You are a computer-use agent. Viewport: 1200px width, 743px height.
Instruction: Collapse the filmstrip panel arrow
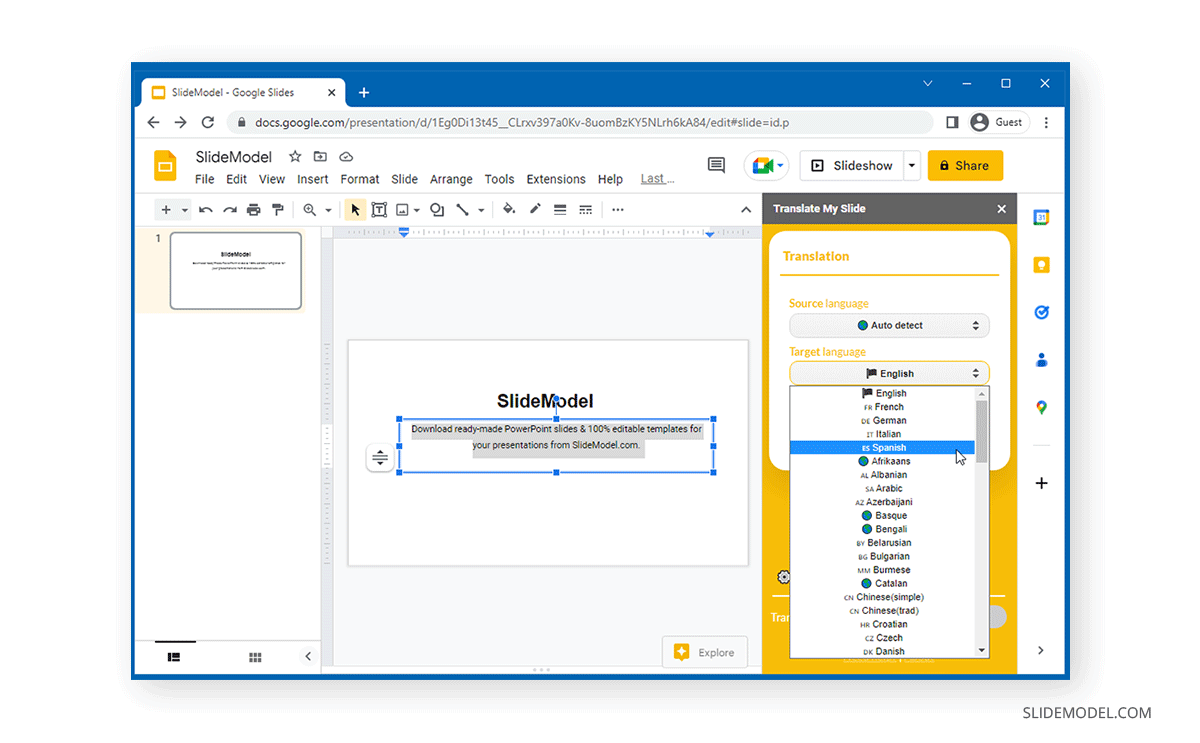(308, 657)
